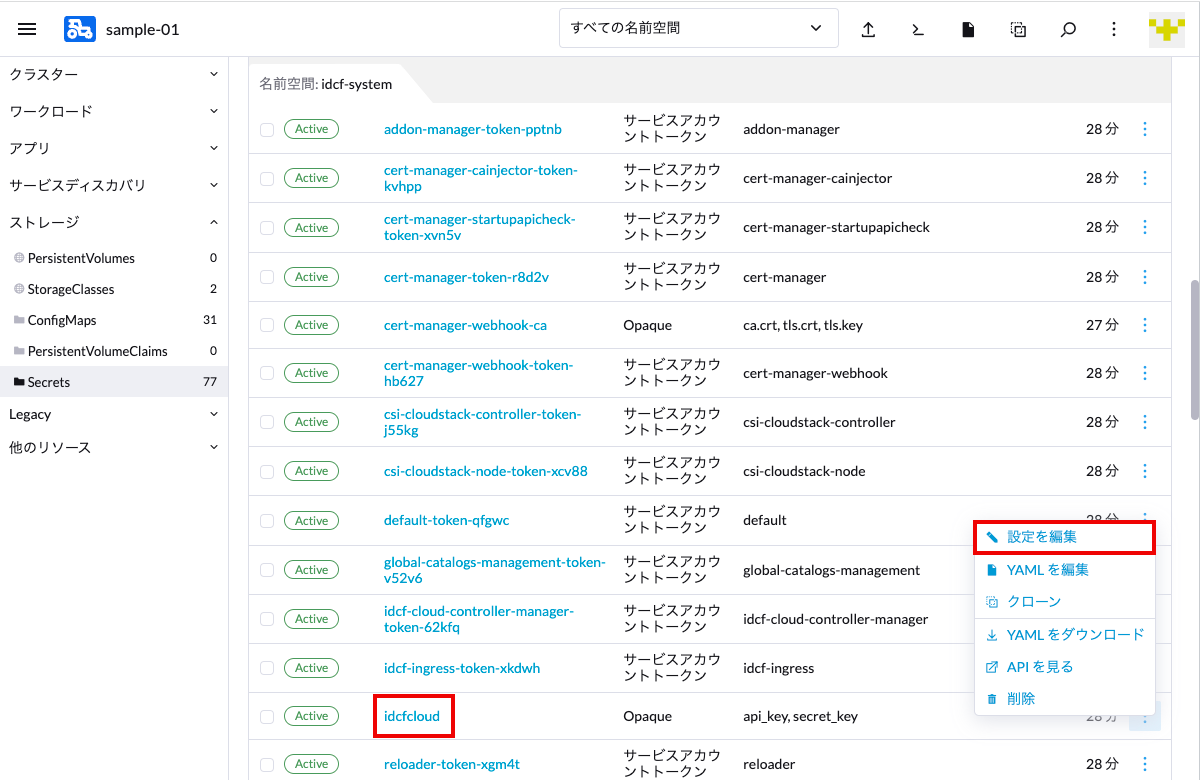Click the 名前空間: idcf-system group header
The image size is (1200, 780).
[x=326, y=84]
